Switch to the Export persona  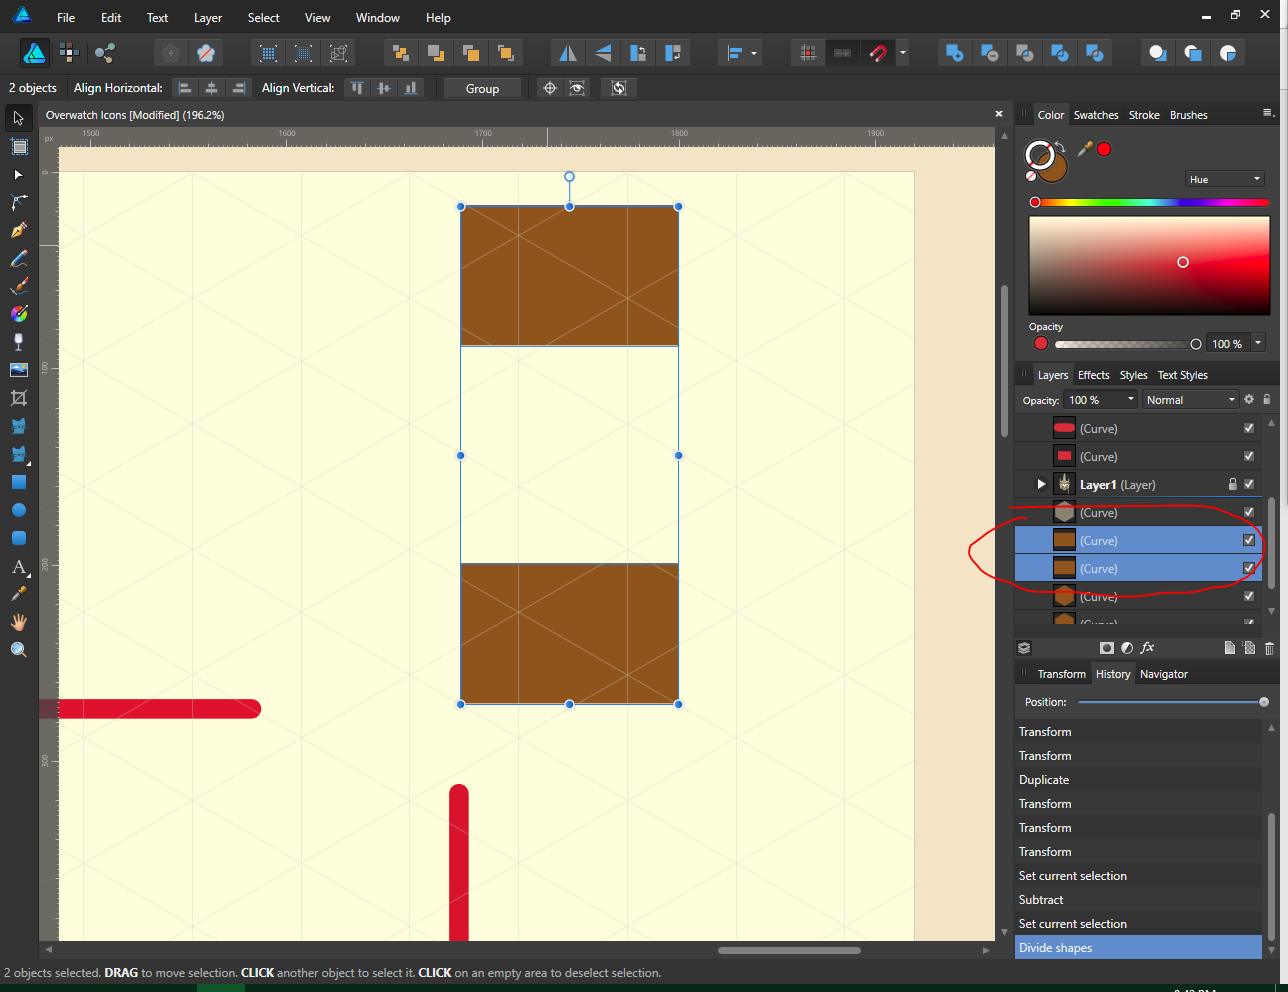[x=104, y=53]
